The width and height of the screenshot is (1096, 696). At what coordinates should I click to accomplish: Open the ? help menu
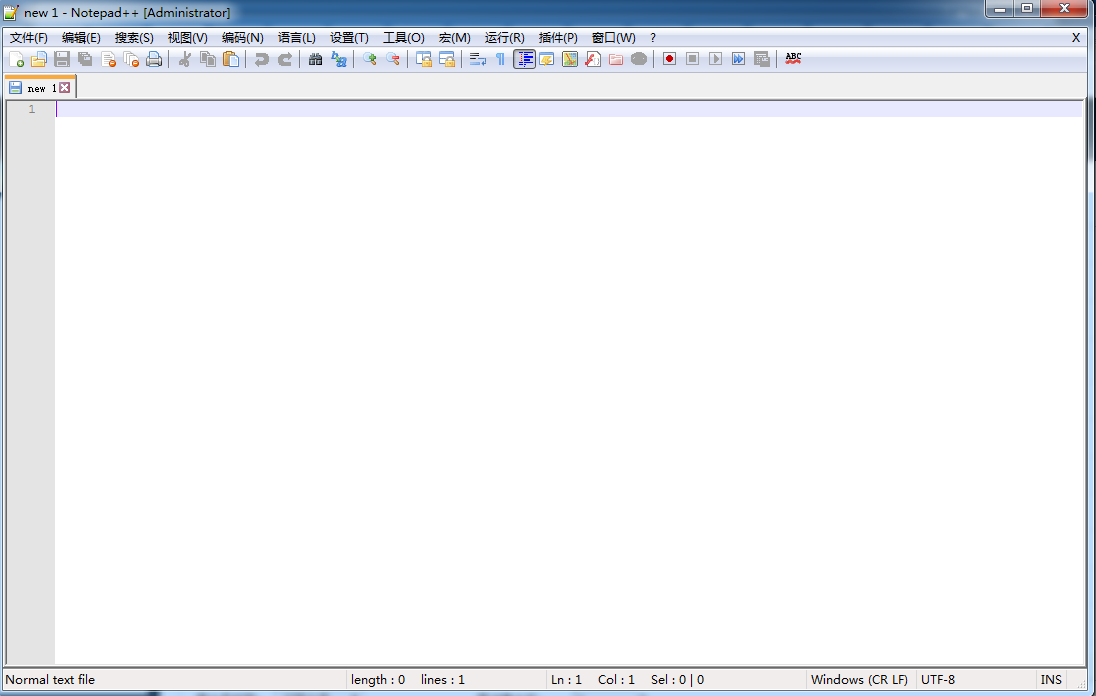[653, 38]
